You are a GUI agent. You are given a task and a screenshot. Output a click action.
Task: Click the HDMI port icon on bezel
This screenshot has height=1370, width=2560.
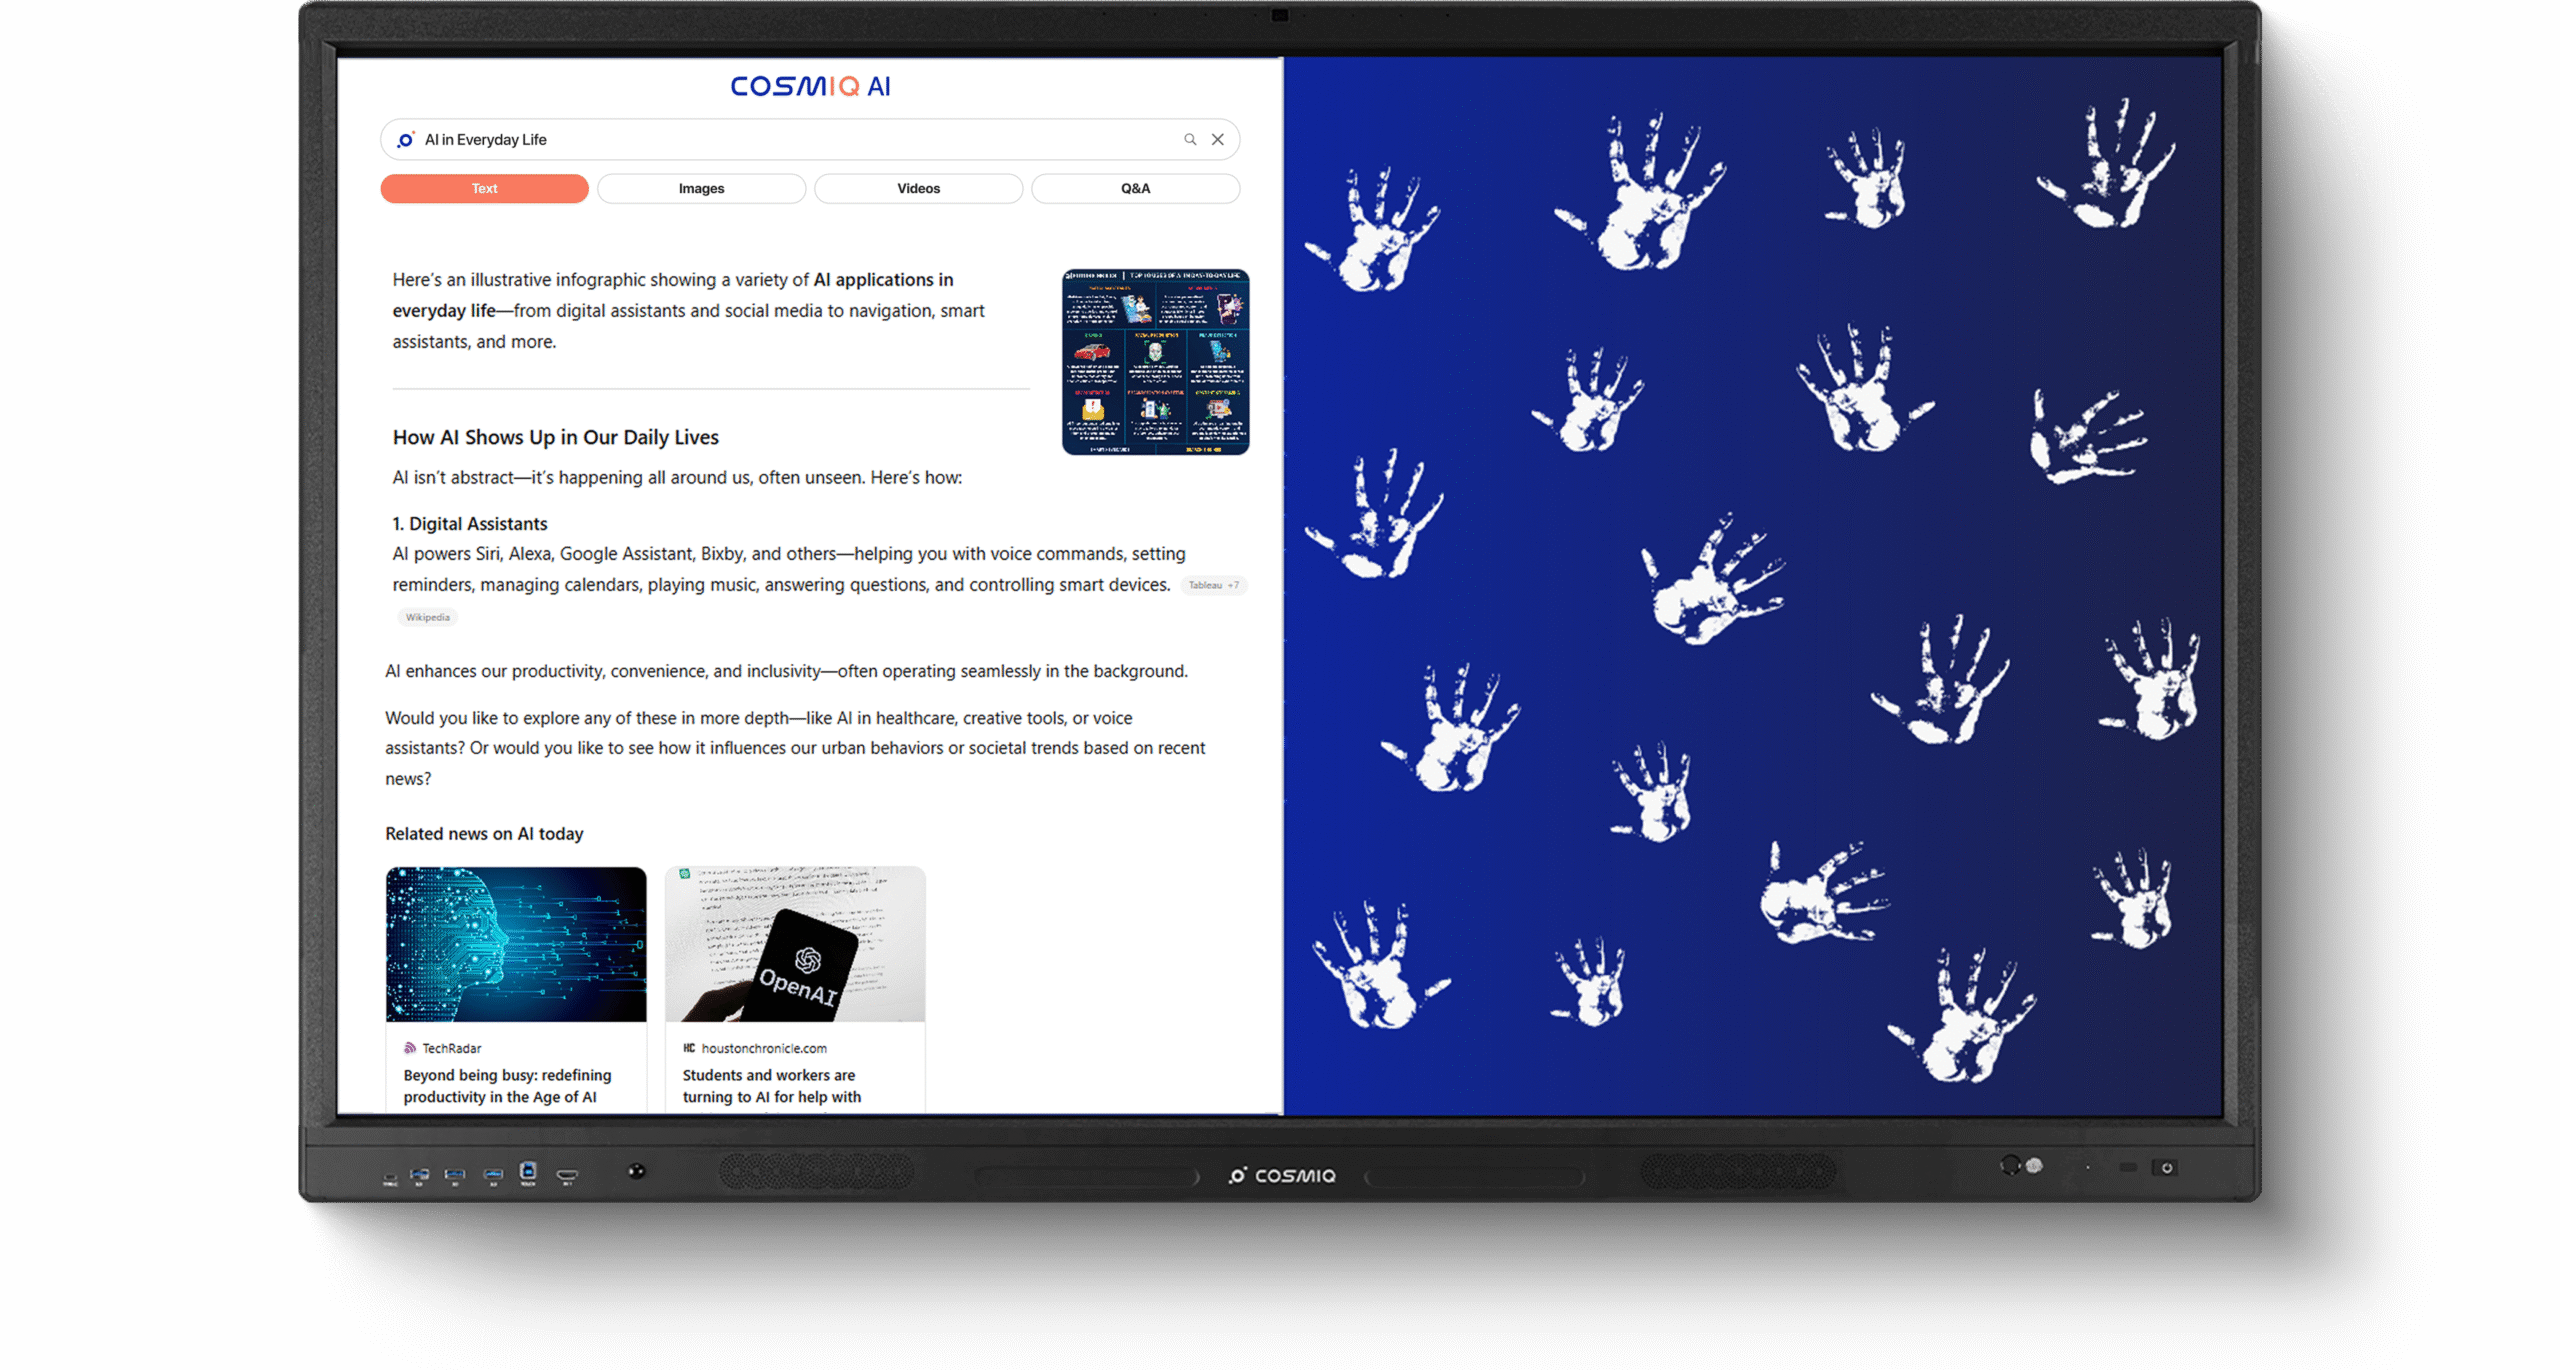[567, 1176]
